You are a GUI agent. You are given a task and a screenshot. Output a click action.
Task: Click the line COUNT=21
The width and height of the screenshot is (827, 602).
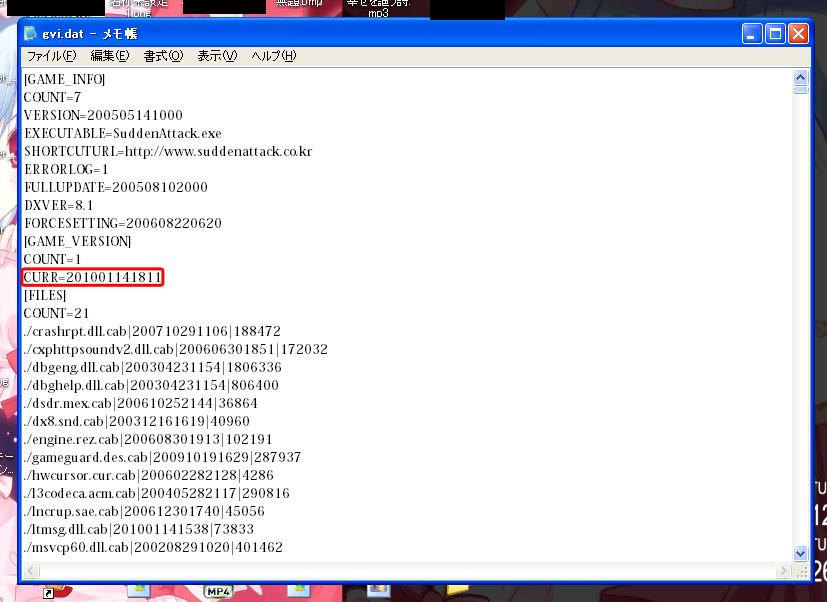(x=56, y=313)
